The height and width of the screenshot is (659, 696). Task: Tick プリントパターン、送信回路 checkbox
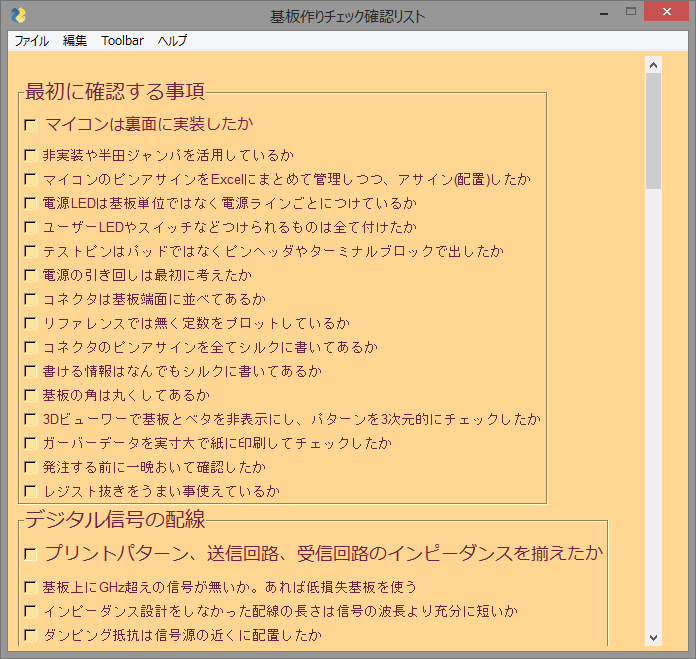pyautogui.click(x=30, y=554)
